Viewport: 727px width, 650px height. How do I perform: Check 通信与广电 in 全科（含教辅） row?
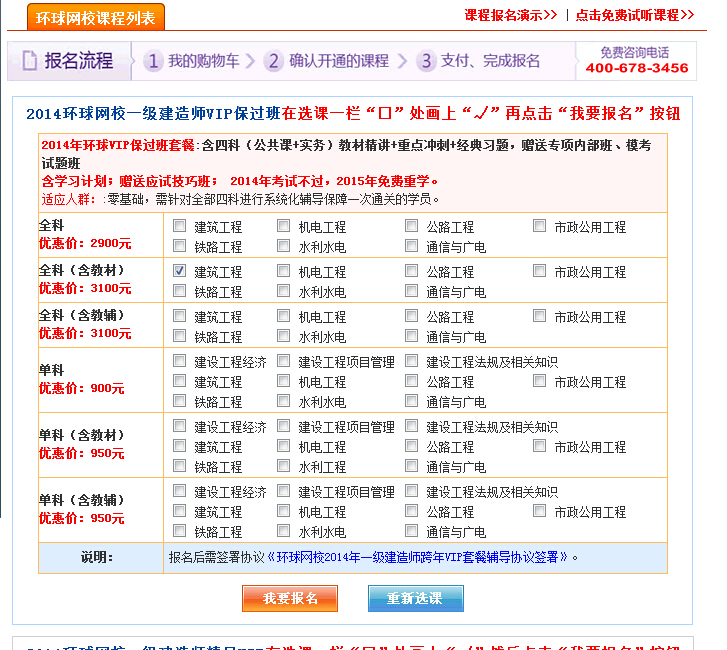[x=411, y=336]
